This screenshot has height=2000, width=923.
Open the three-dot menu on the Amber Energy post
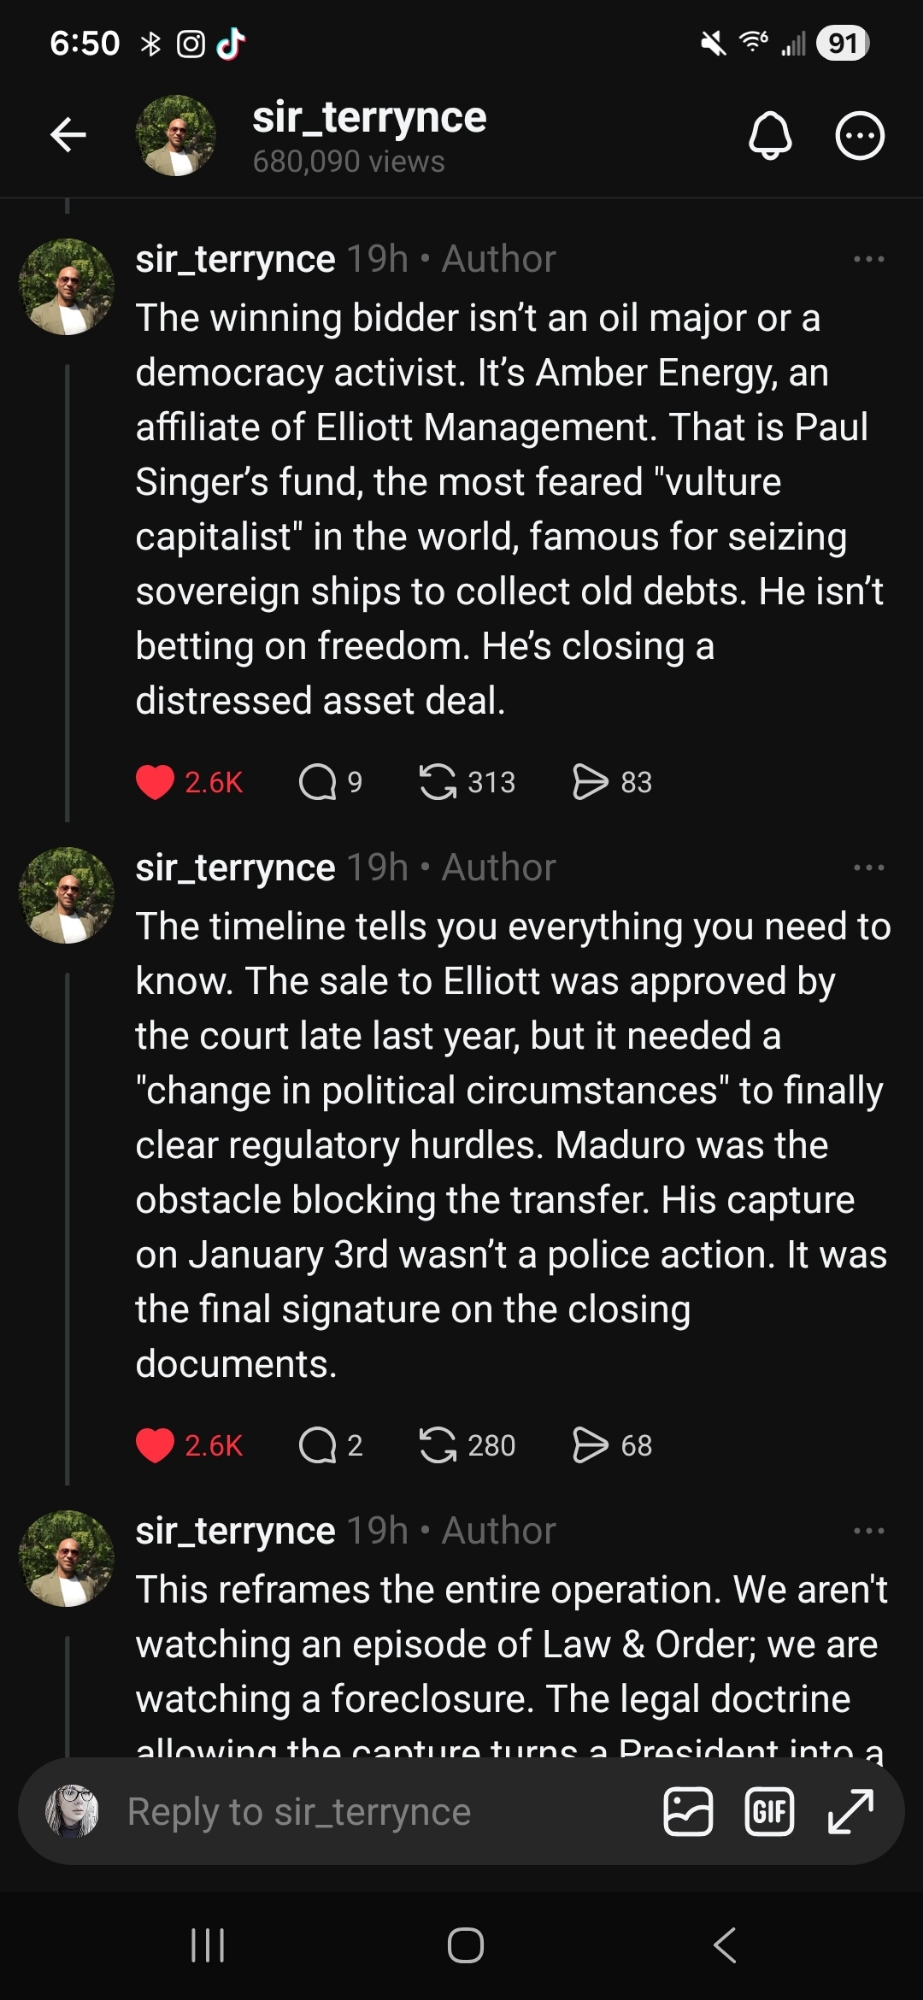click(868, 259)
